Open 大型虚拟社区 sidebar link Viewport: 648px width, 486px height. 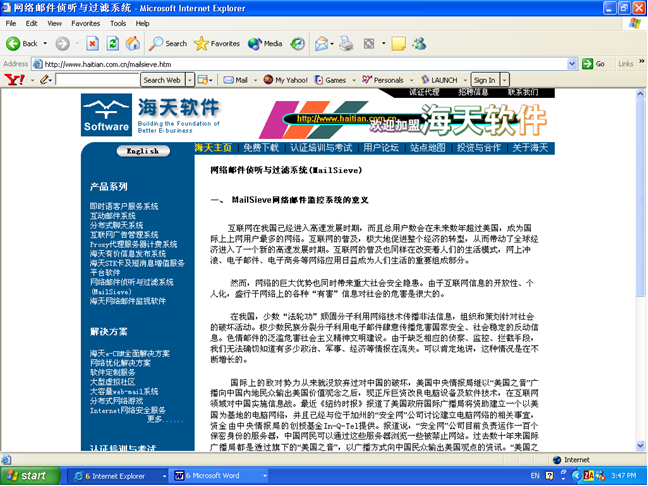(x=112, y=382)
